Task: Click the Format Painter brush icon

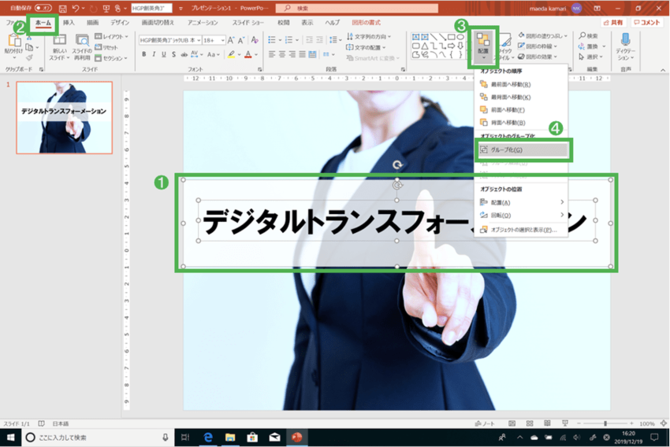Action: pyautogui.click(x=29, y=57)
